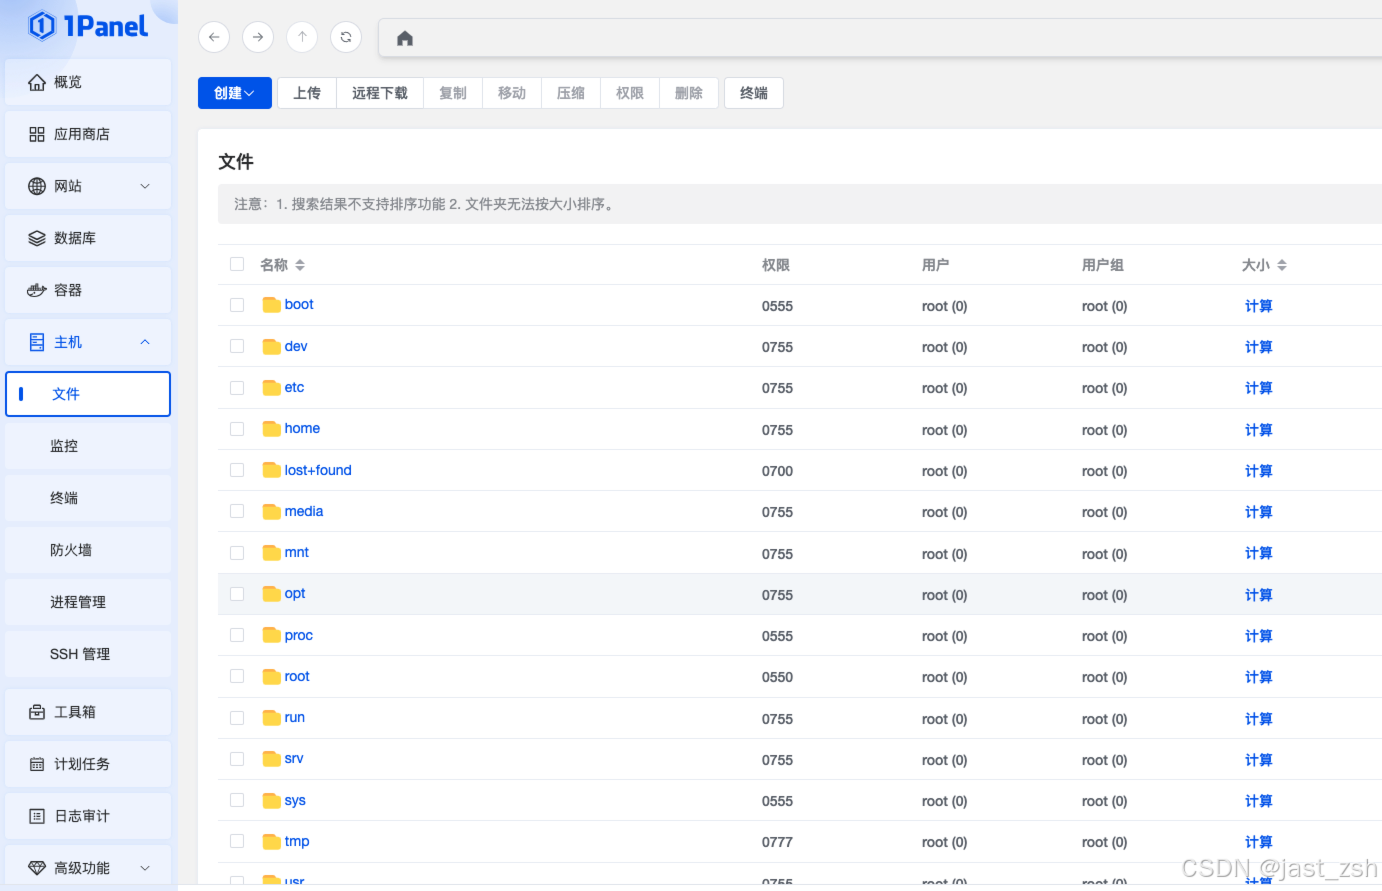Viewport: 1382px width, 891px height.
Task: Click the 权限 column header
Action: point(776,265)
